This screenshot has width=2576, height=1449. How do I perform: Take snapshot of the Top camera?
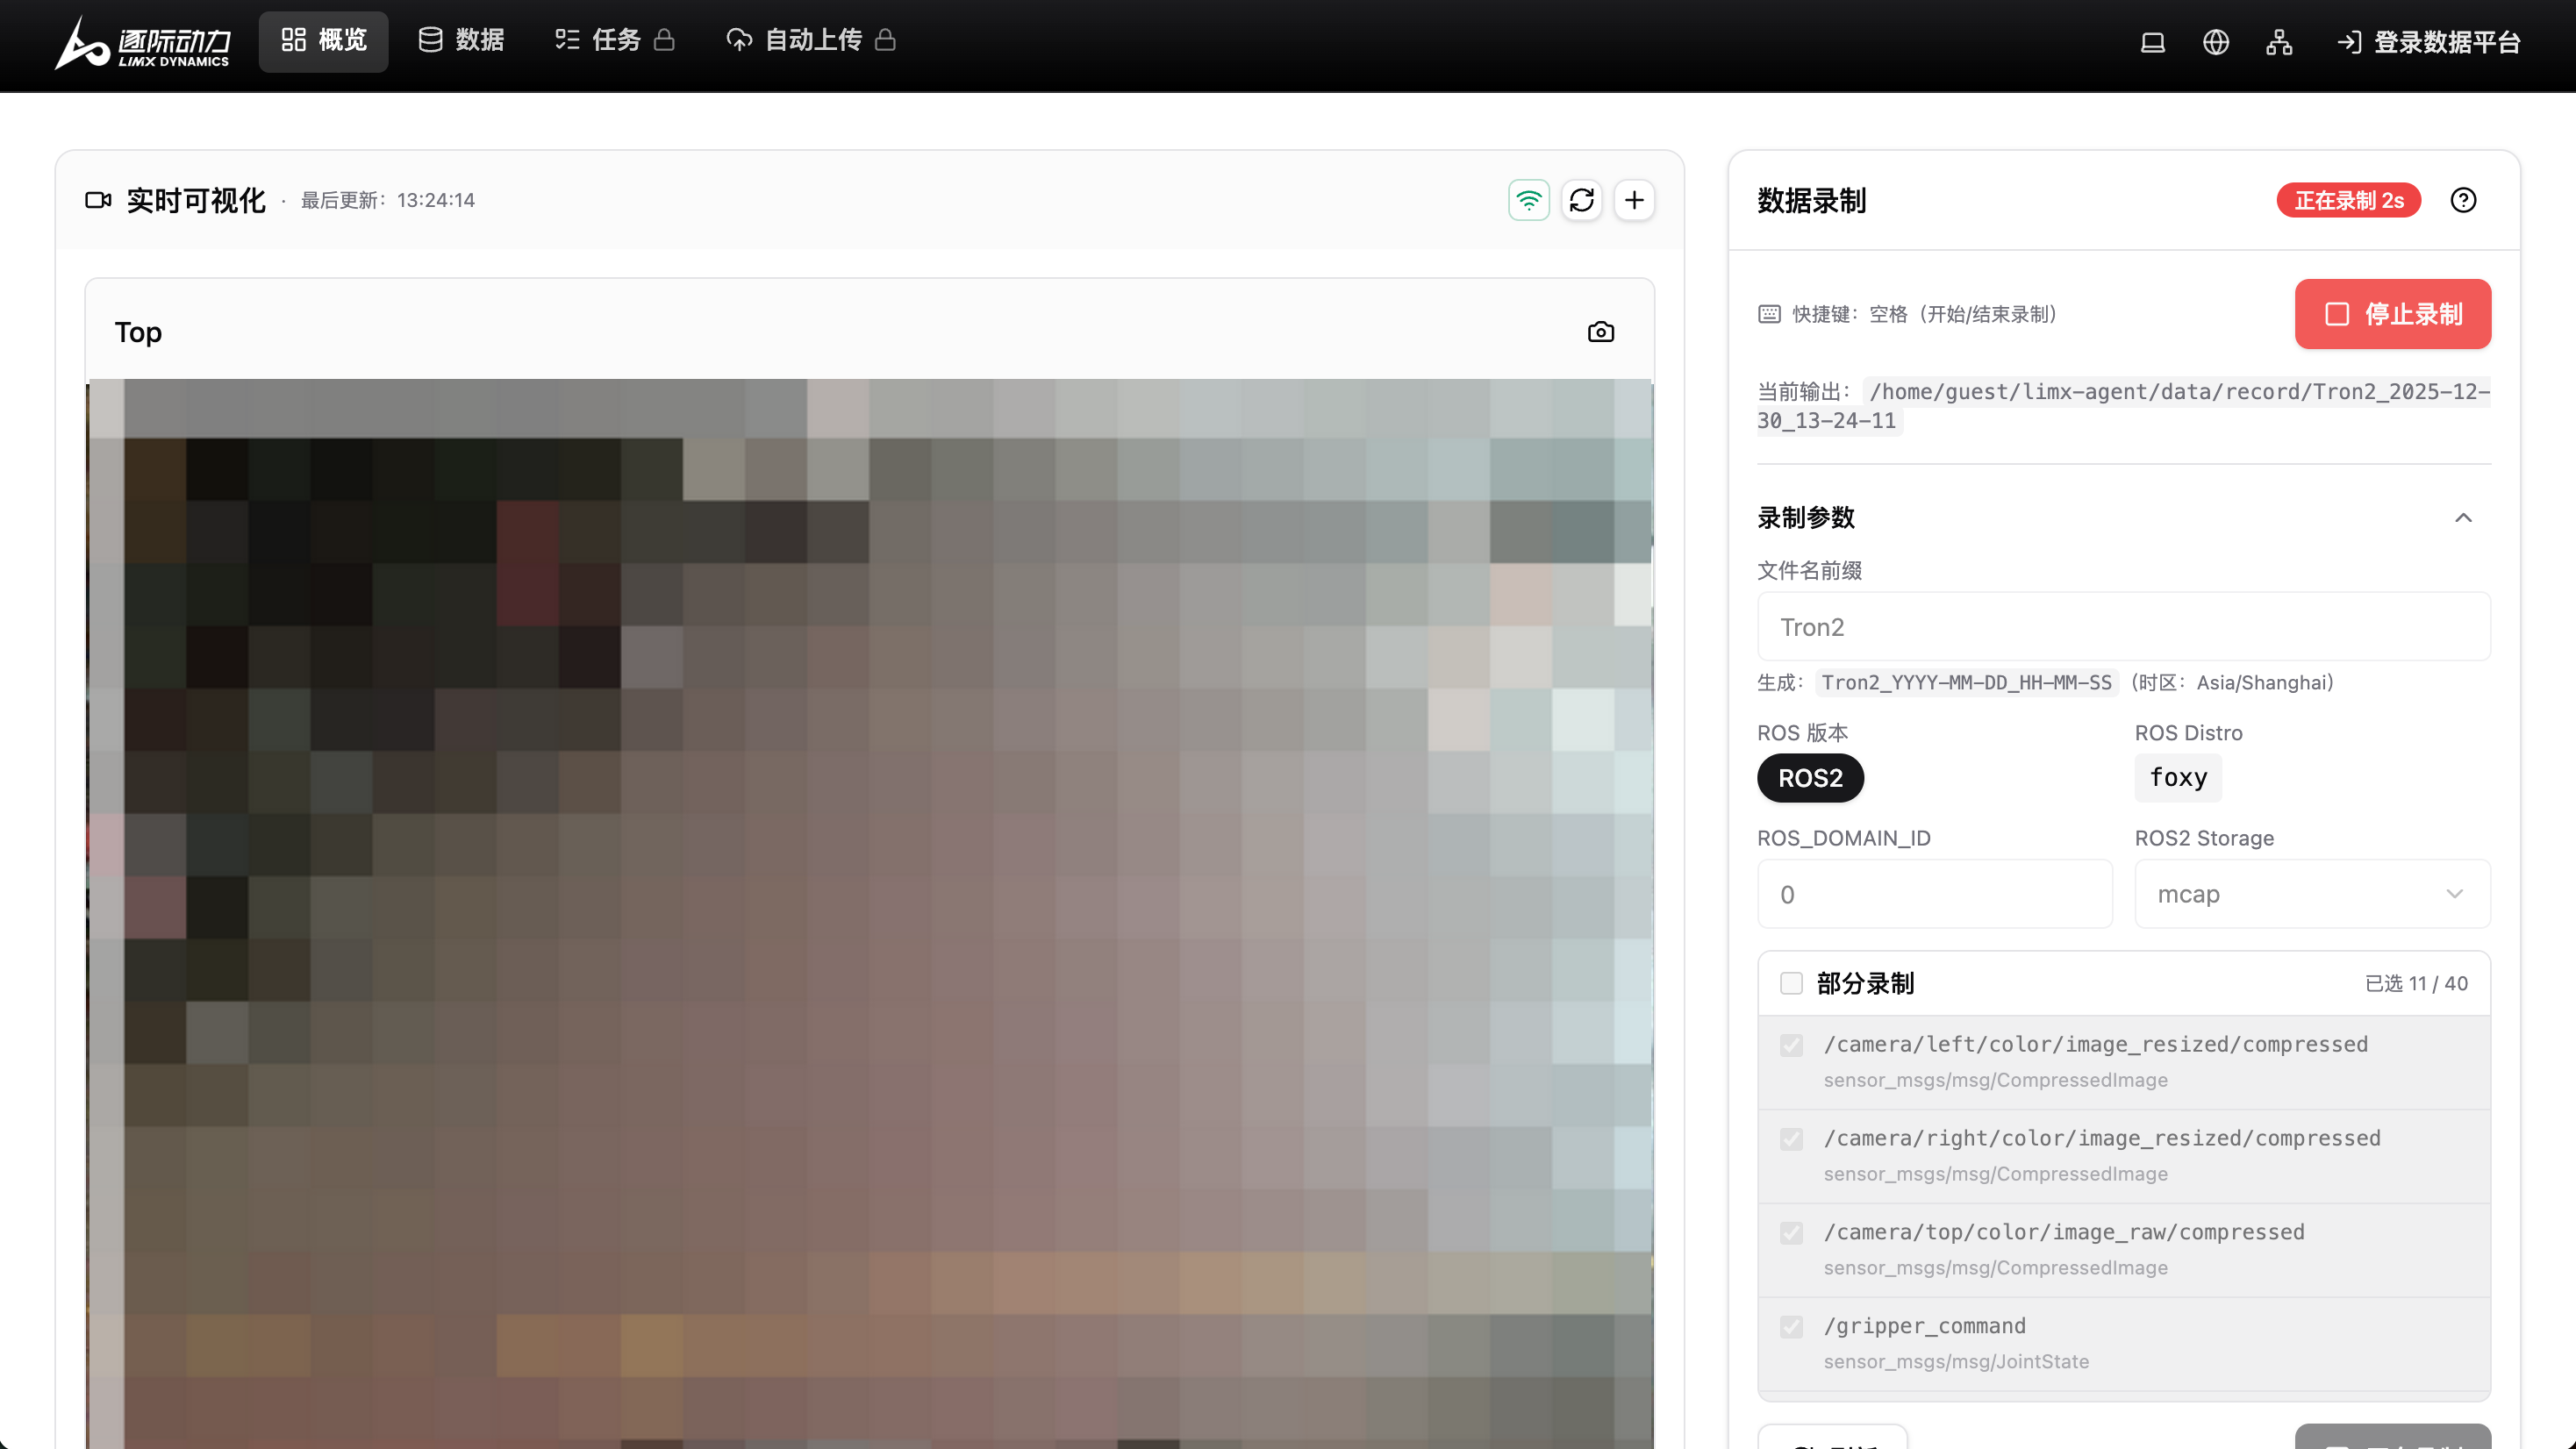[1600, 332]
